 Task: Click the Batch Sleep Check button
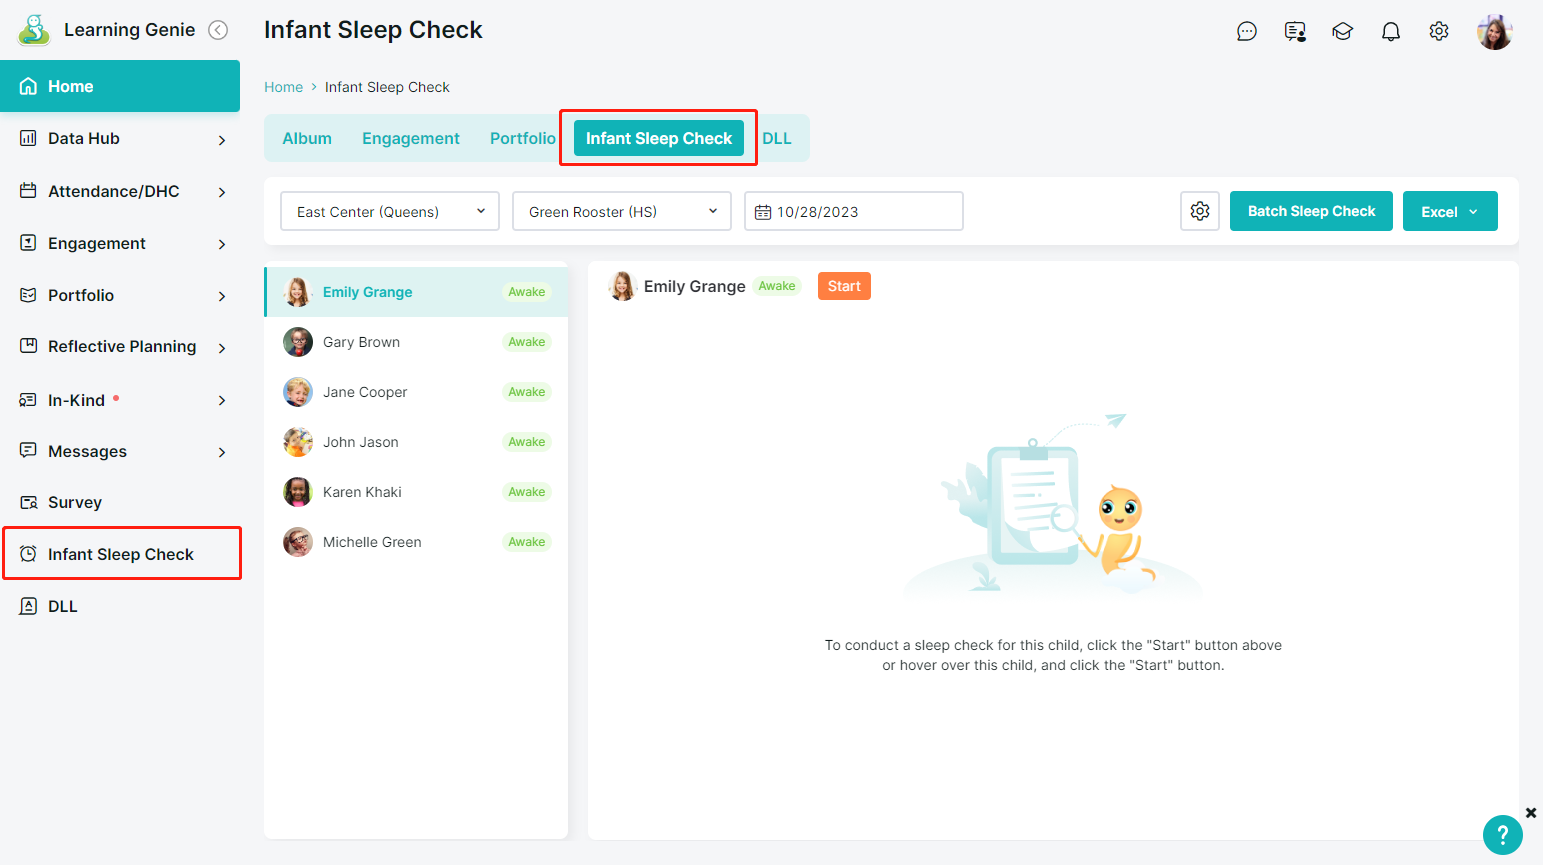click(x=1311, y=211)
